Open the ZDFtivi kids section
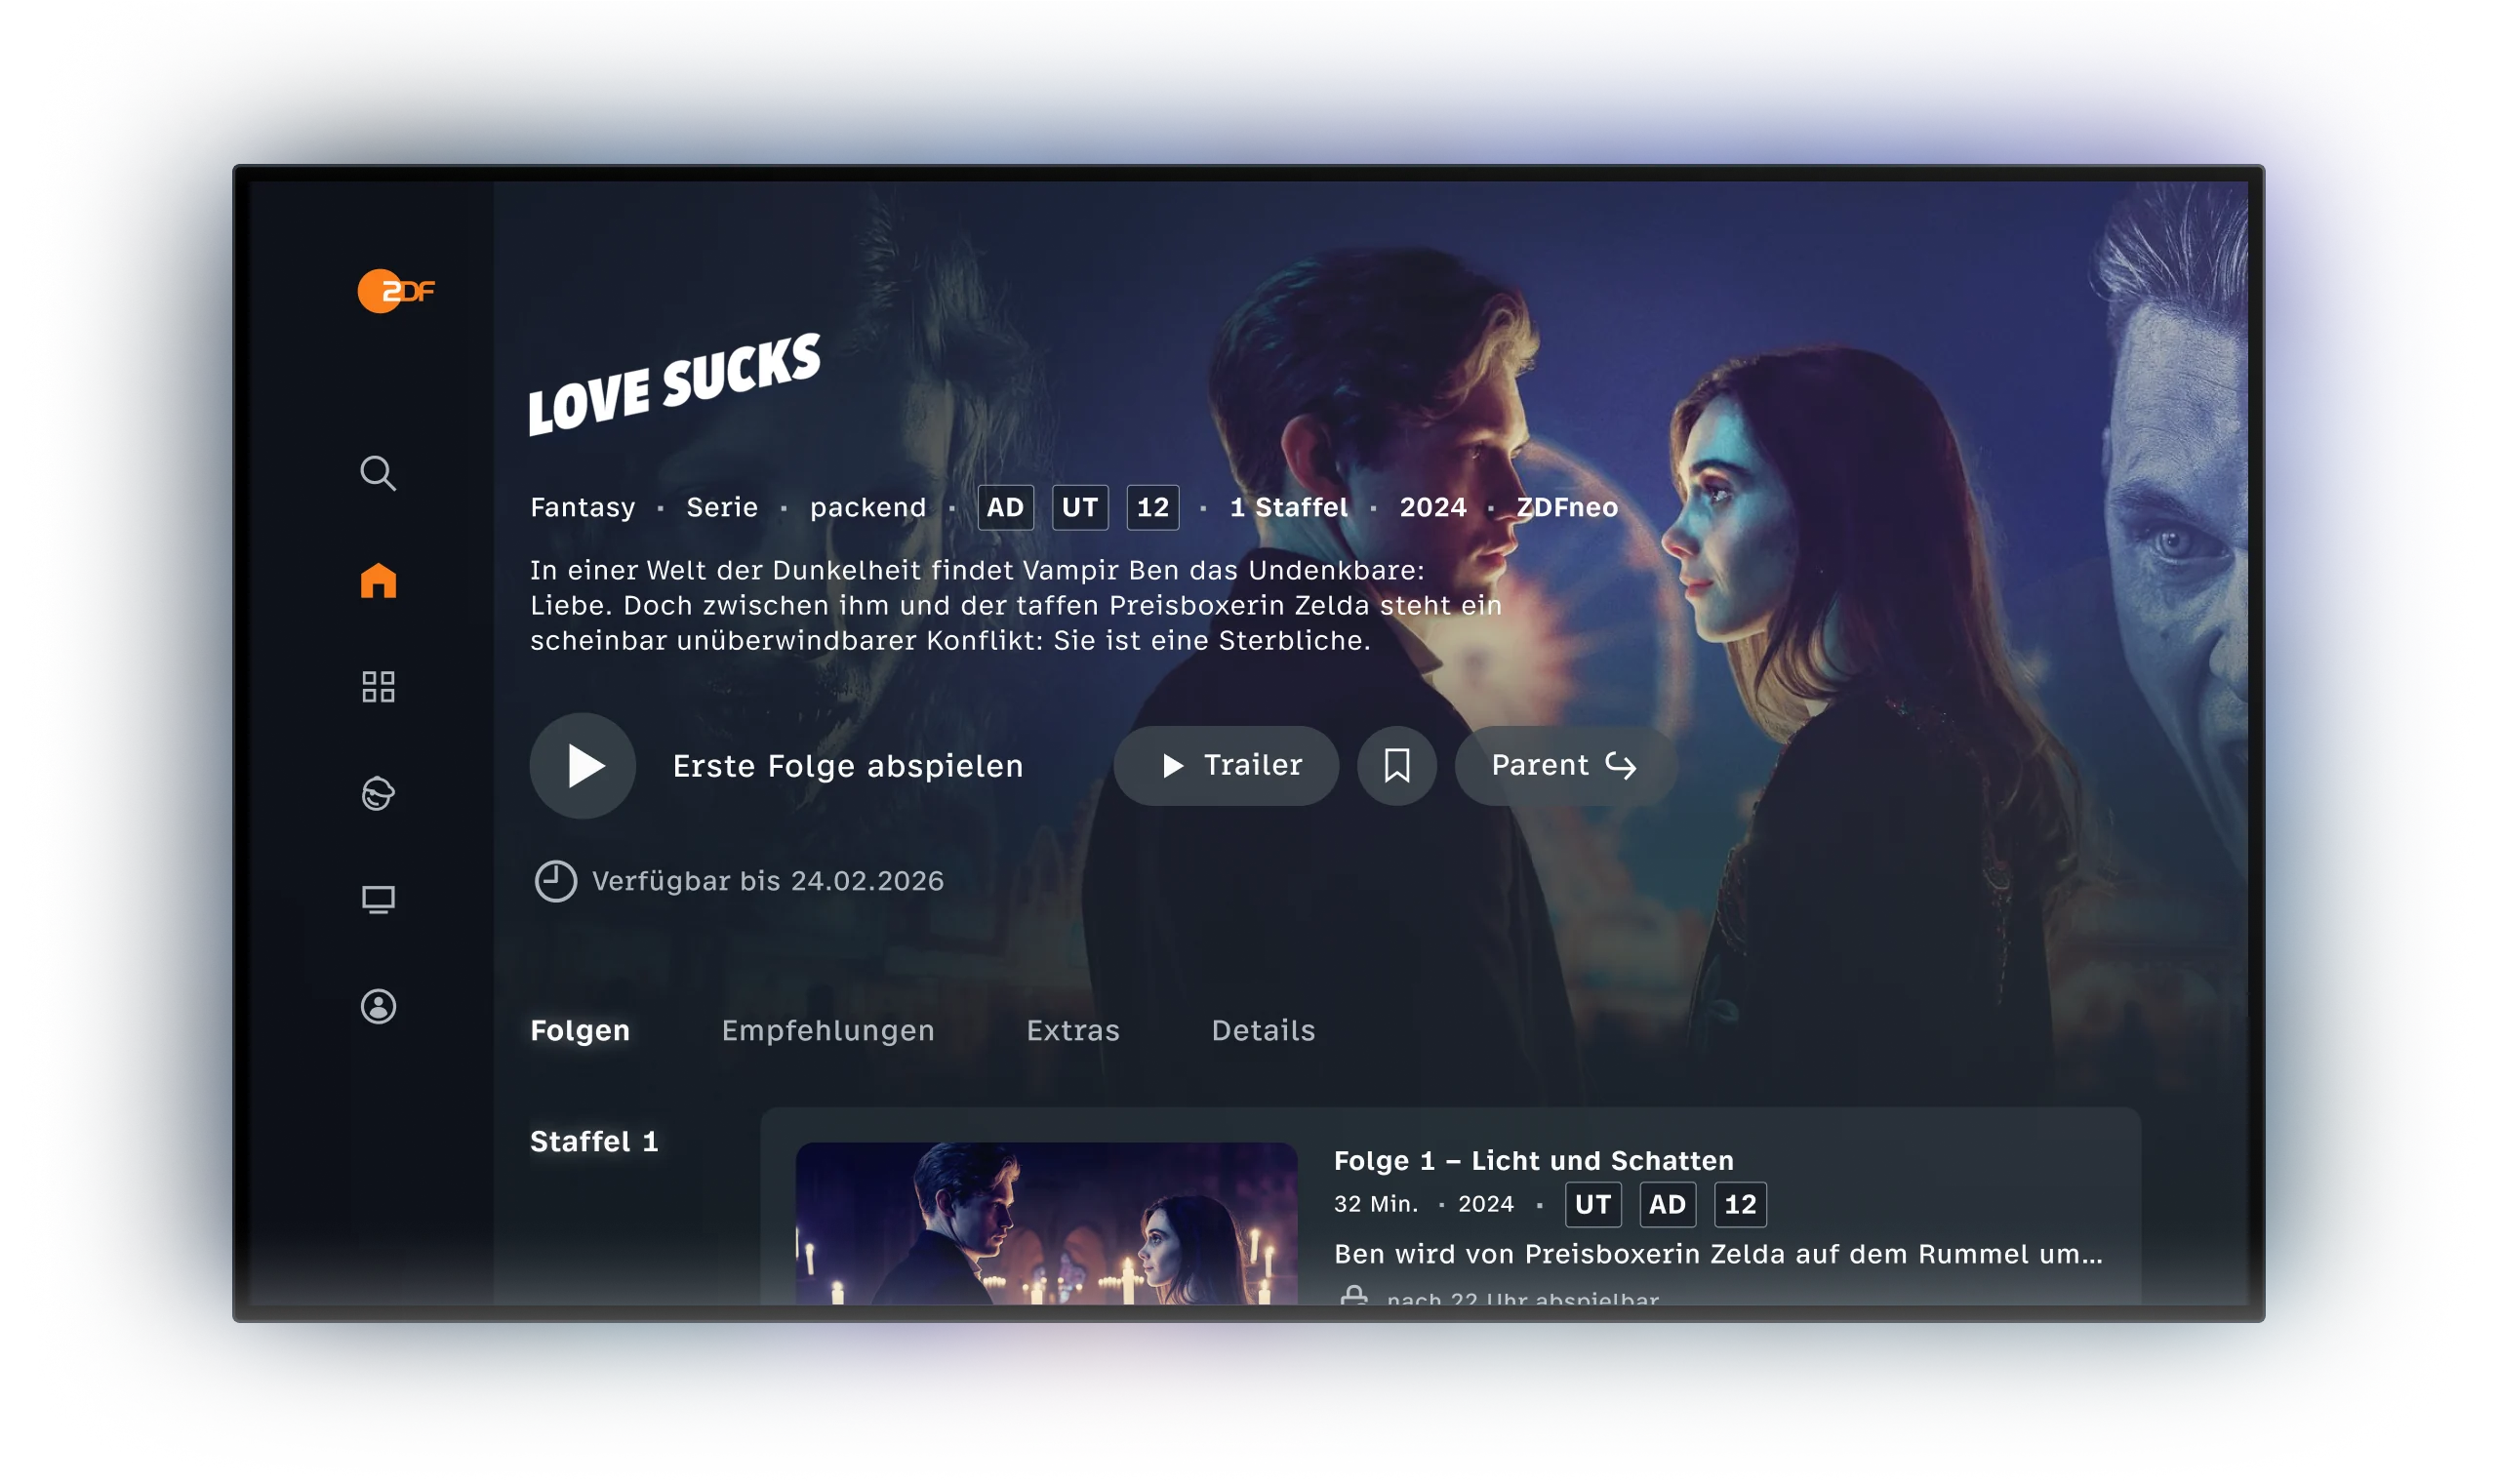2498x1484 pixels. (380, 792)
